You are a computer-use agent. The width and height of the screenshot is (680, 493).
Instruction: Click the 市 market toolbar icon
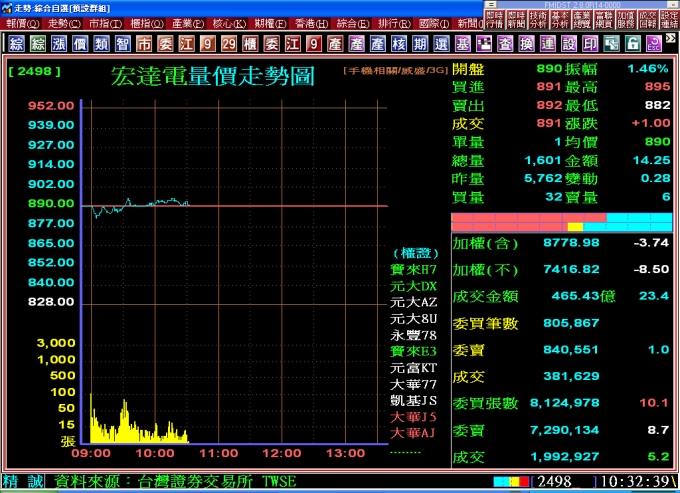pos(144,44)
